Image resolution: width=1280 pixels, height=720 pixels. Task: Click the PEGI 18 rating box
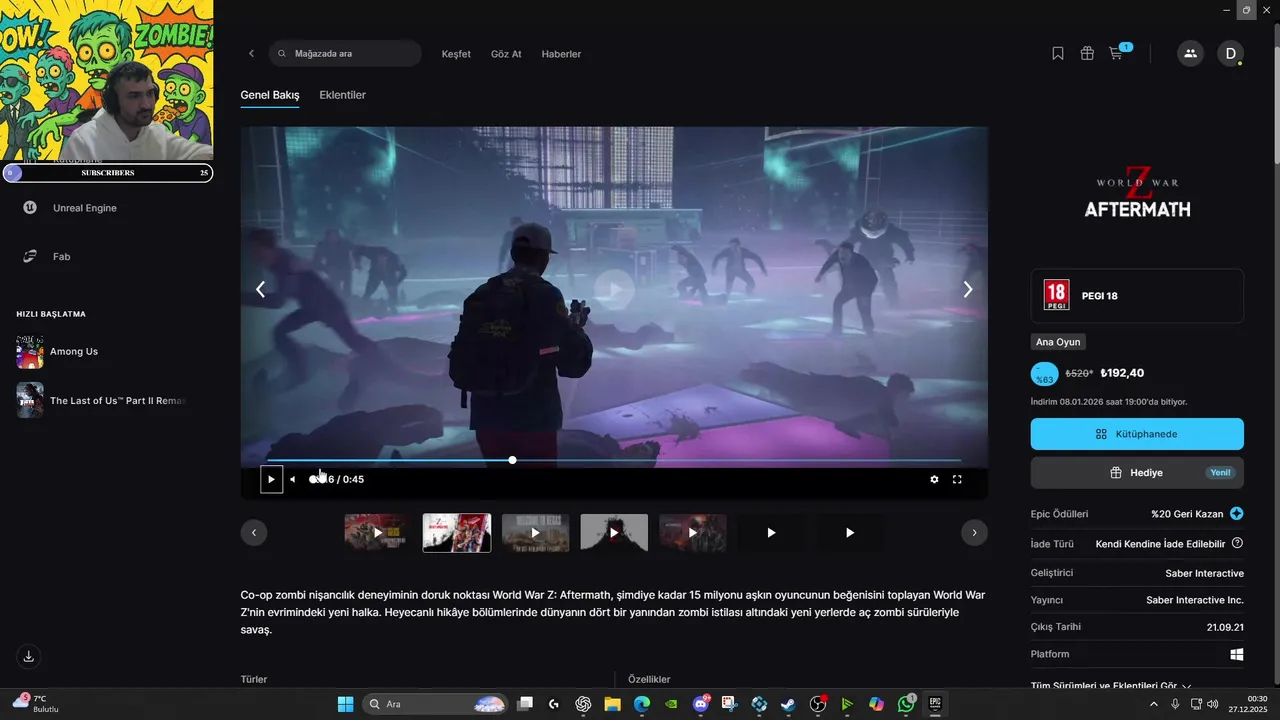1137,296
